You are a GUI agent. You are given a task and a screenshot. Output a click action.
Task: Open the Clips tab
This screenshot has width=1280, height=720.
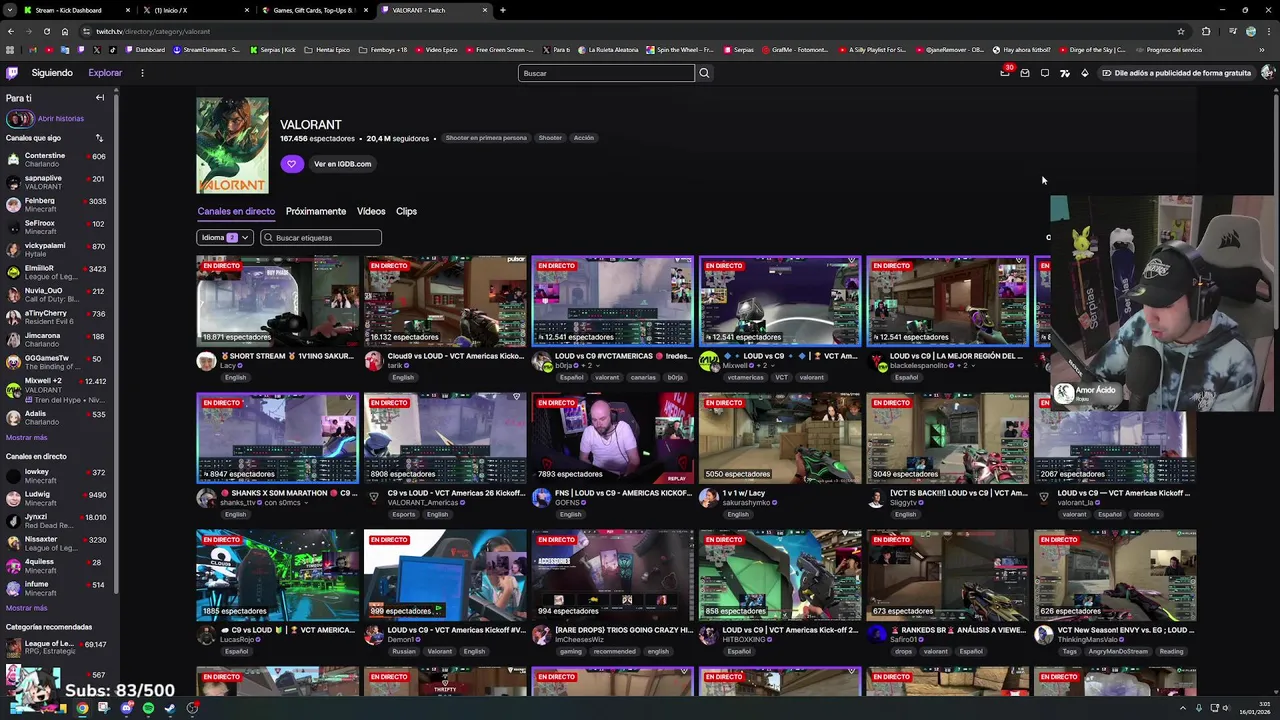click(x=406, y=211)
